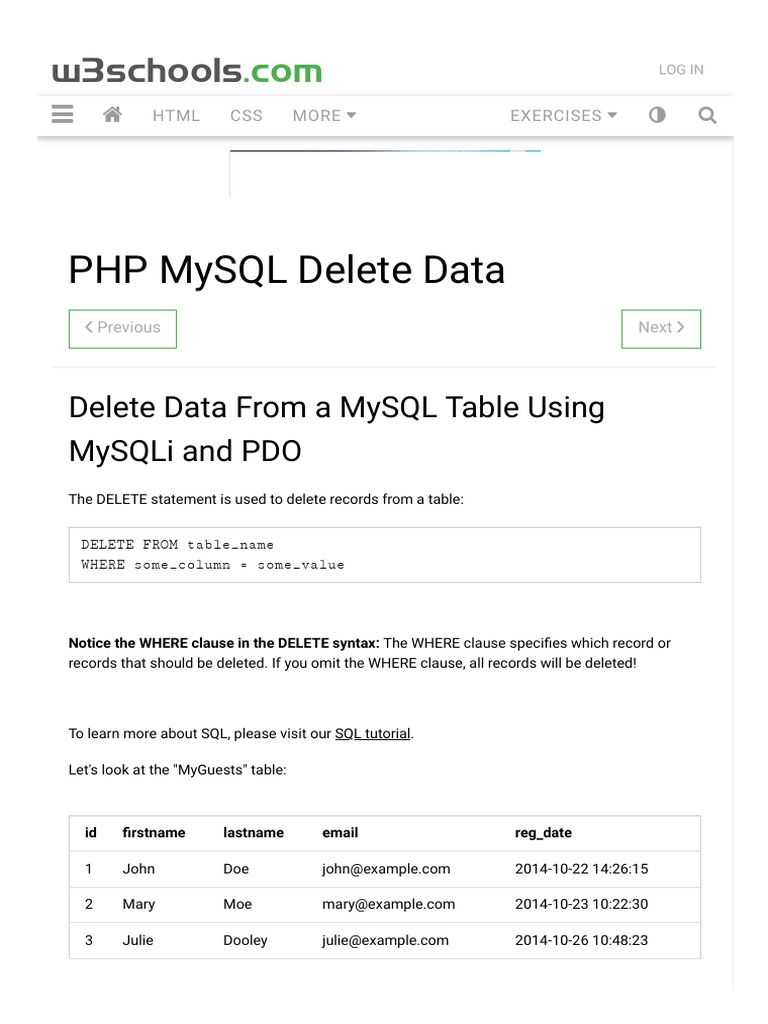
Task: Expand the EXERCISES dropdown
Action: [563, 116]
